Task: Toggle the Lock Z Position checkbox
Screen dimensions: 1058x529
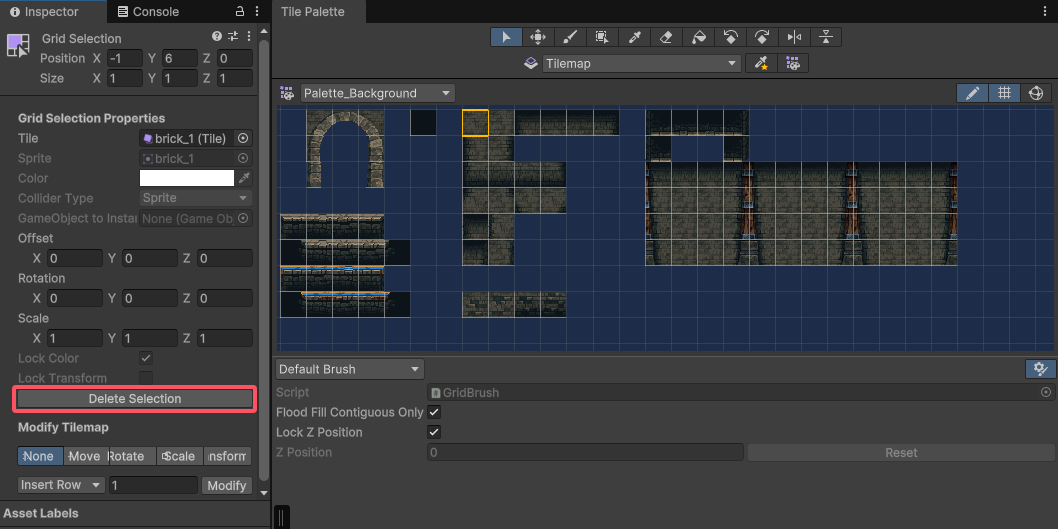Action: (x=434, y=432)
